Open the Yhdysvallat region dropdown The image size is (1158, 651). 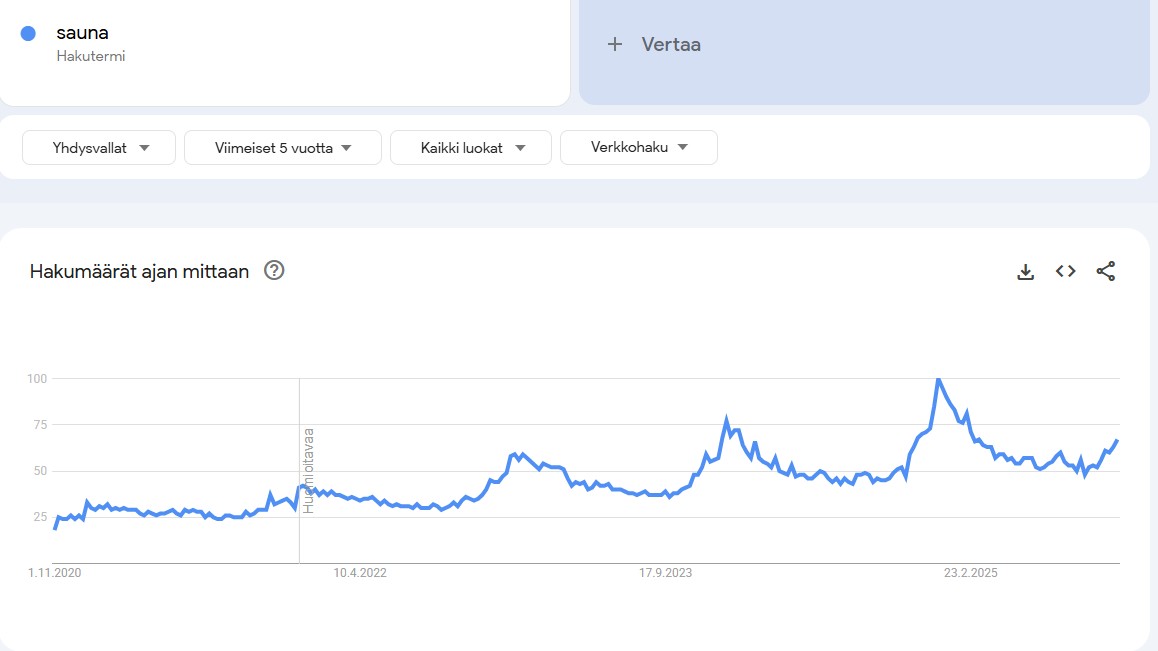click(99, 147)
